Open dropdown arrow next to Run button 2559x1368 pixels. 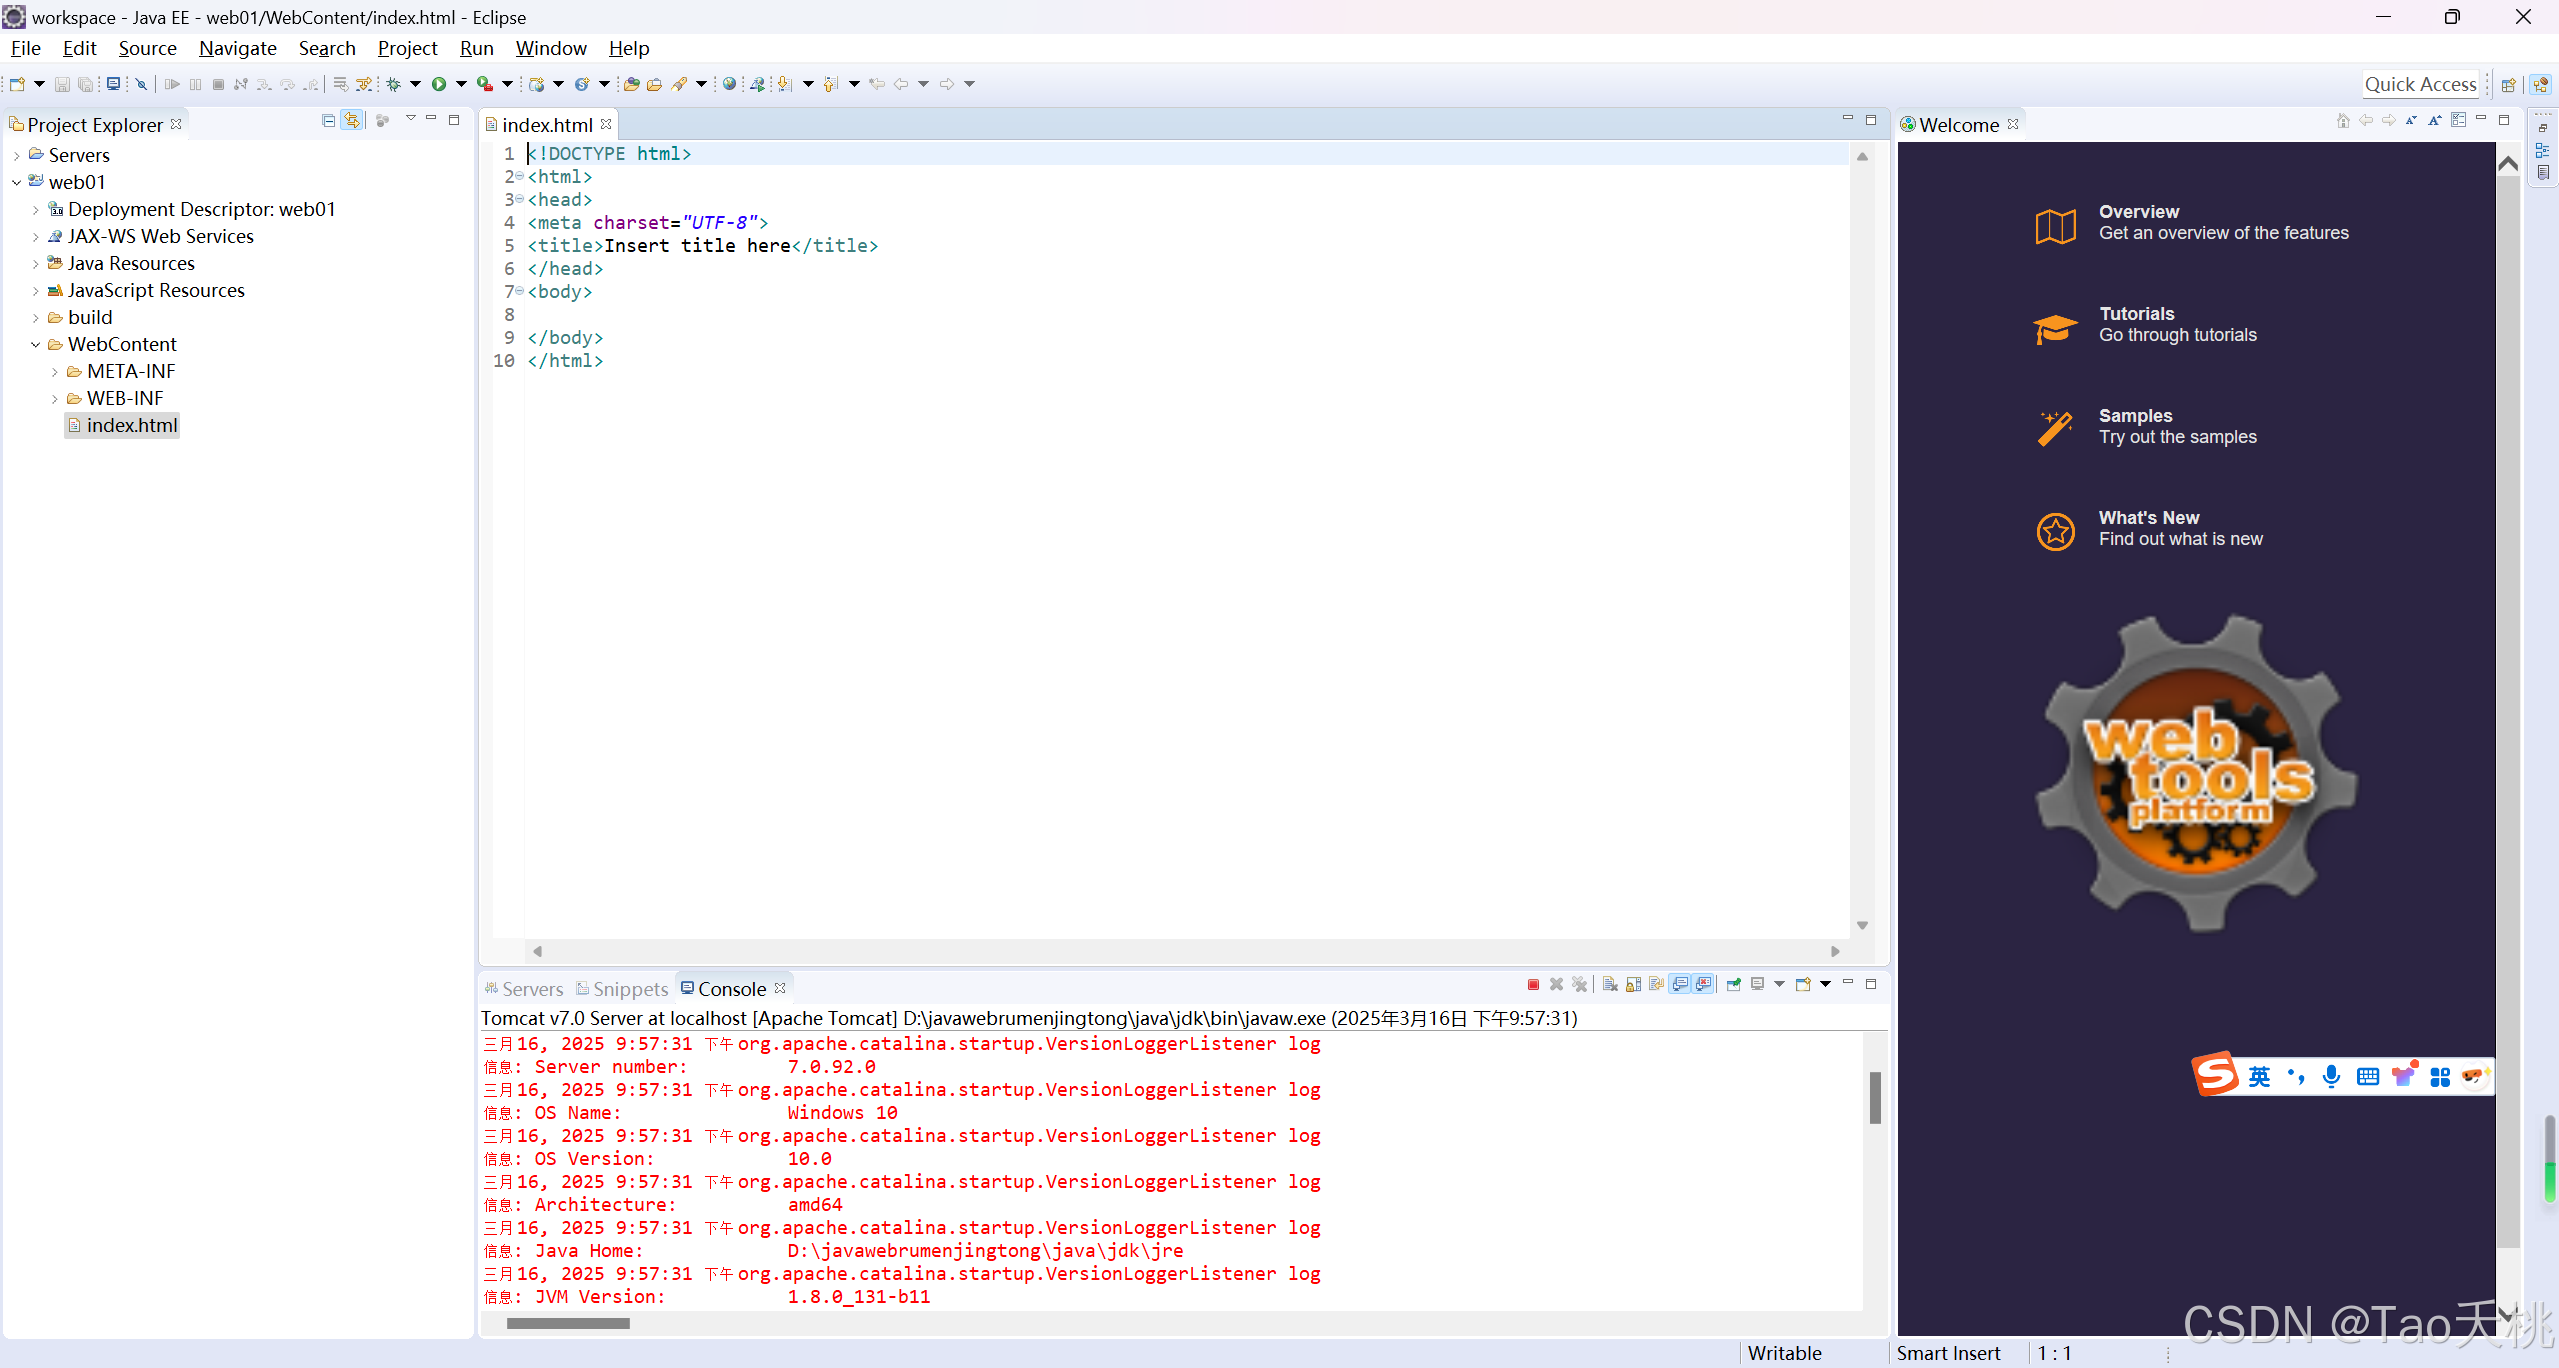point(461,84)
